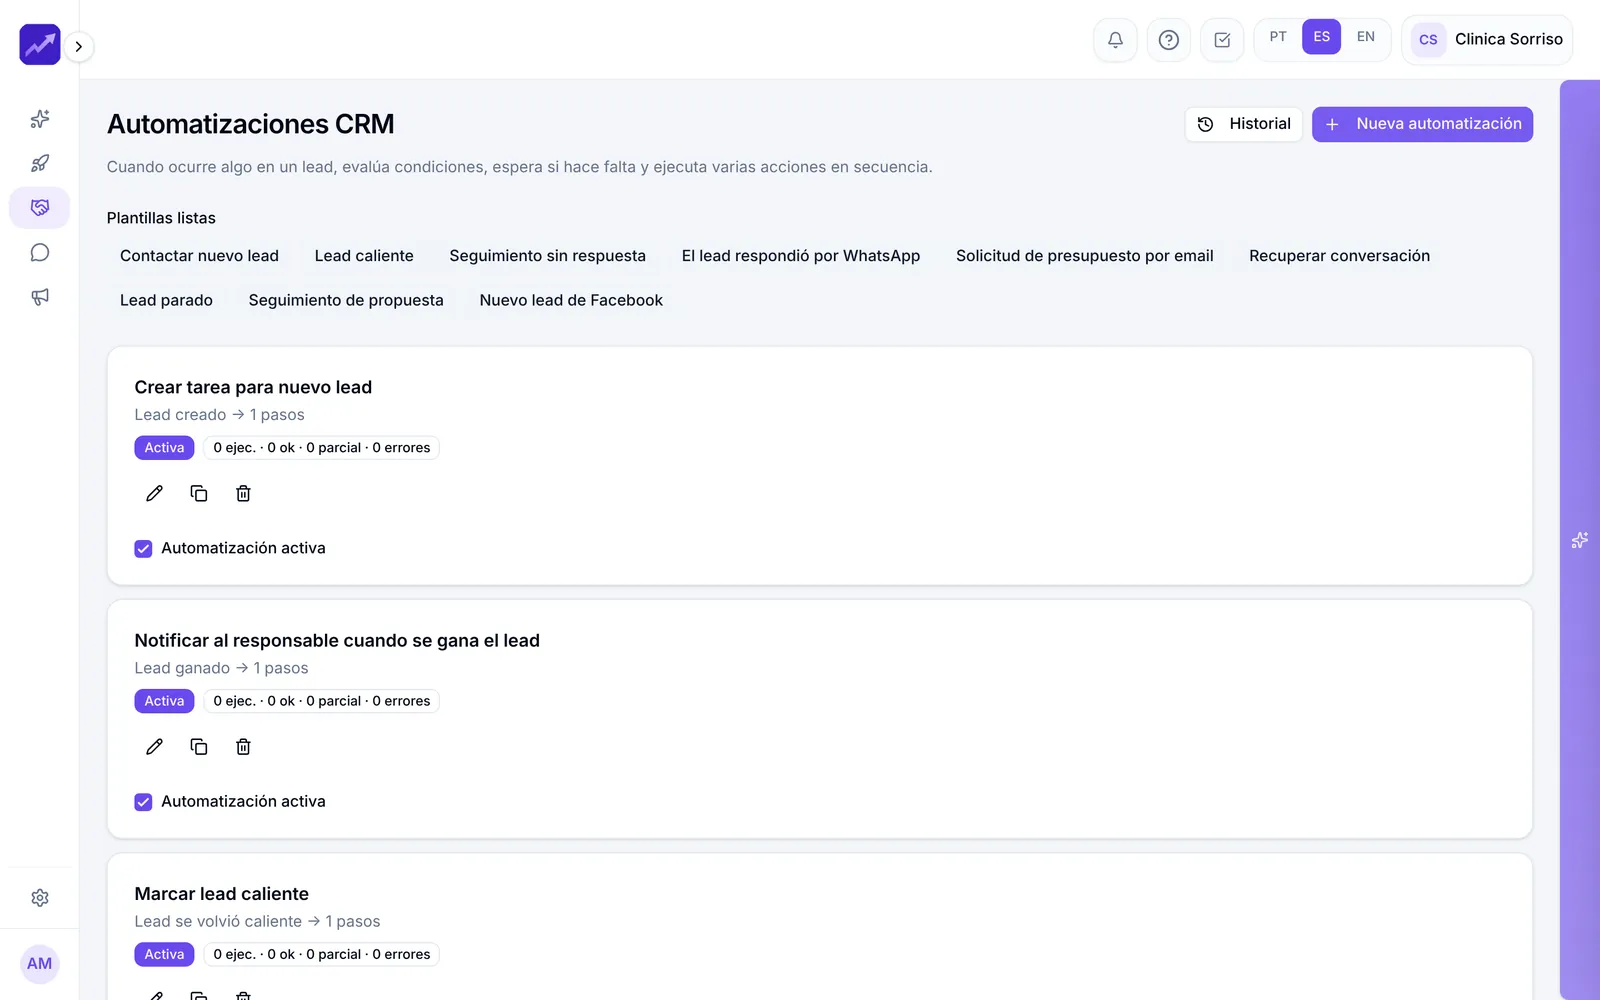Open the megaphone campaigns icon in the sidebar
This screenshot has height=1000, width=1600.
40,297
